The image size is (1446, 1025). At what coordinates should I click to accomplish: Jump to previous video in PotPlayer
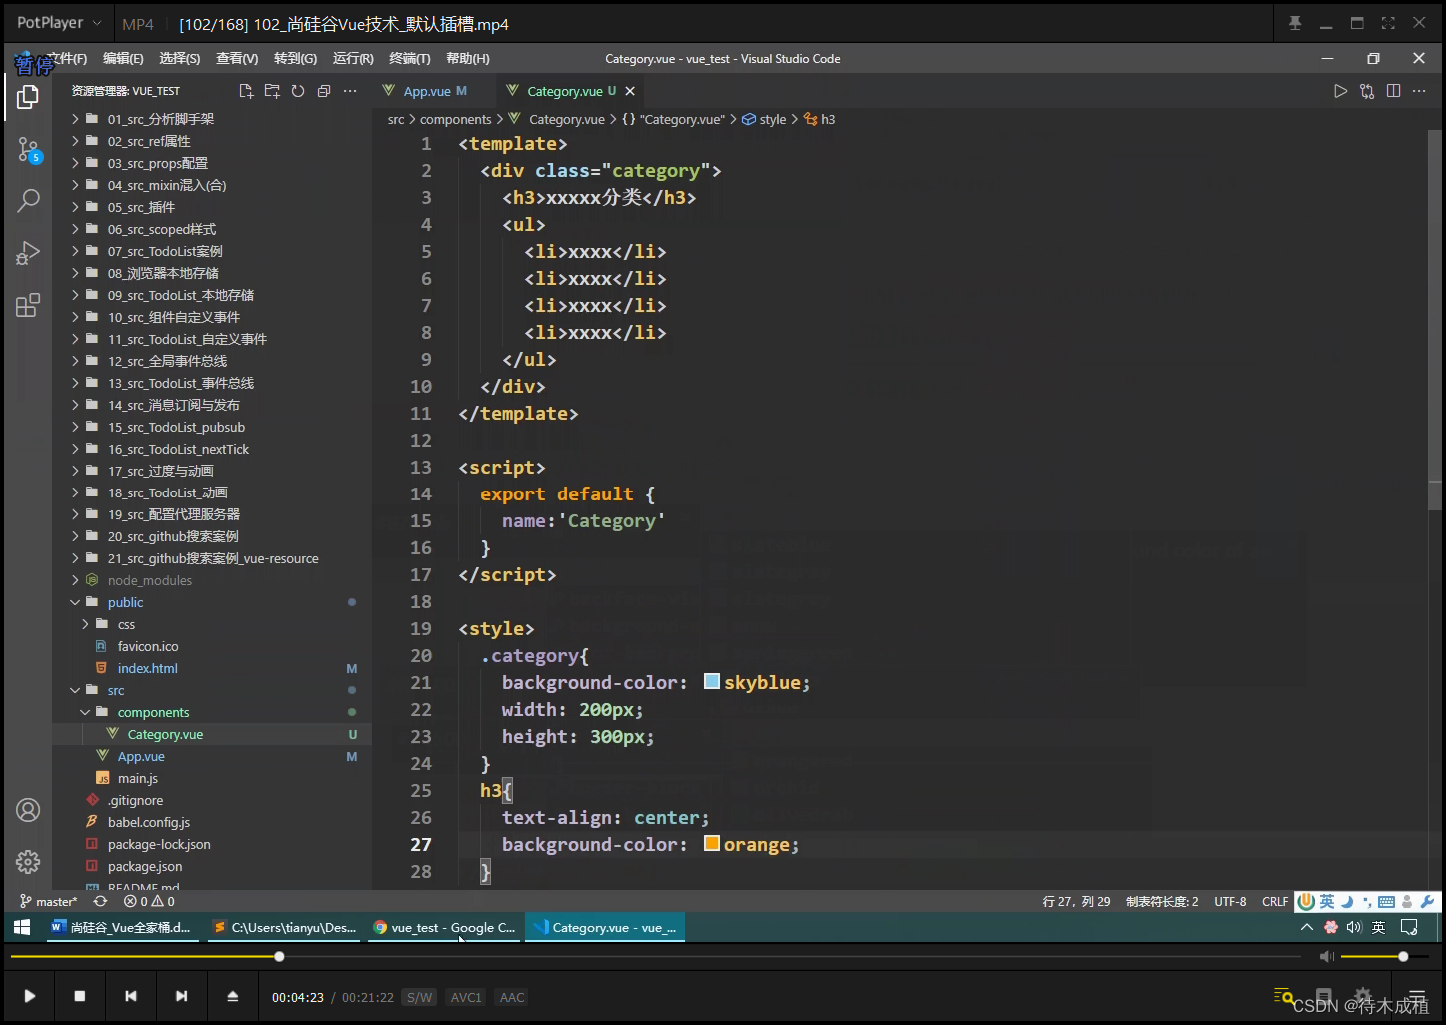(x=131, y=996)
